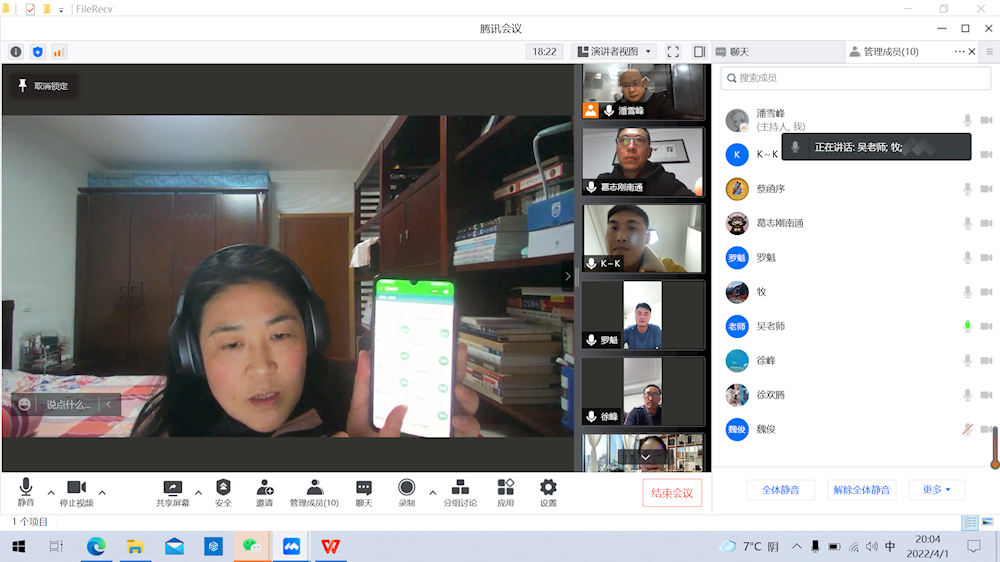1000x562 pixels.
Task: Open the 应用 apps icon
Action: 505,492
